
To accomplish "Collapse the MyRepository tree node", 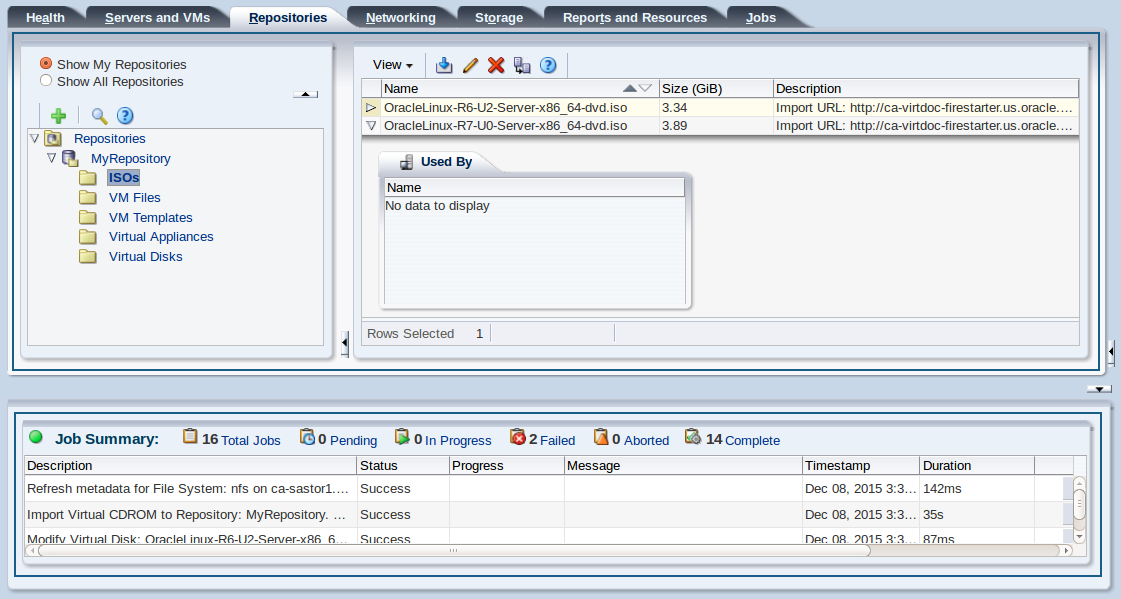I will pos(51,158).
